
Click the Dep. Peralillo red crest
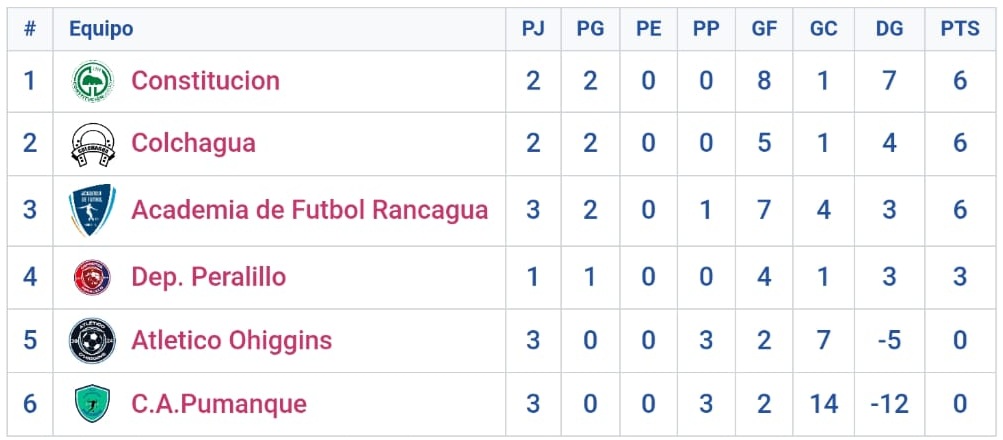pyautogui.click(x=92, y=277)
